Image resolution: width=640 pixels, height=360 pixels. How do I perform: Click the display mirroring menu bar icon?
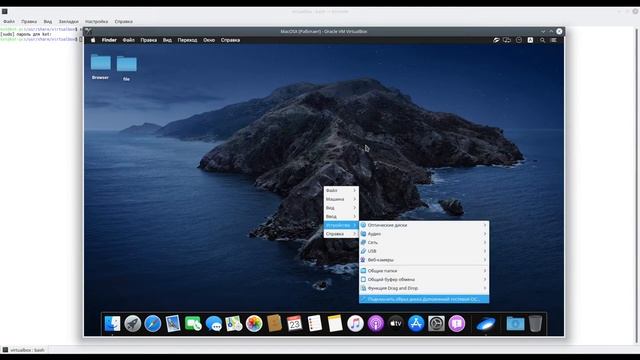point(507,40)
